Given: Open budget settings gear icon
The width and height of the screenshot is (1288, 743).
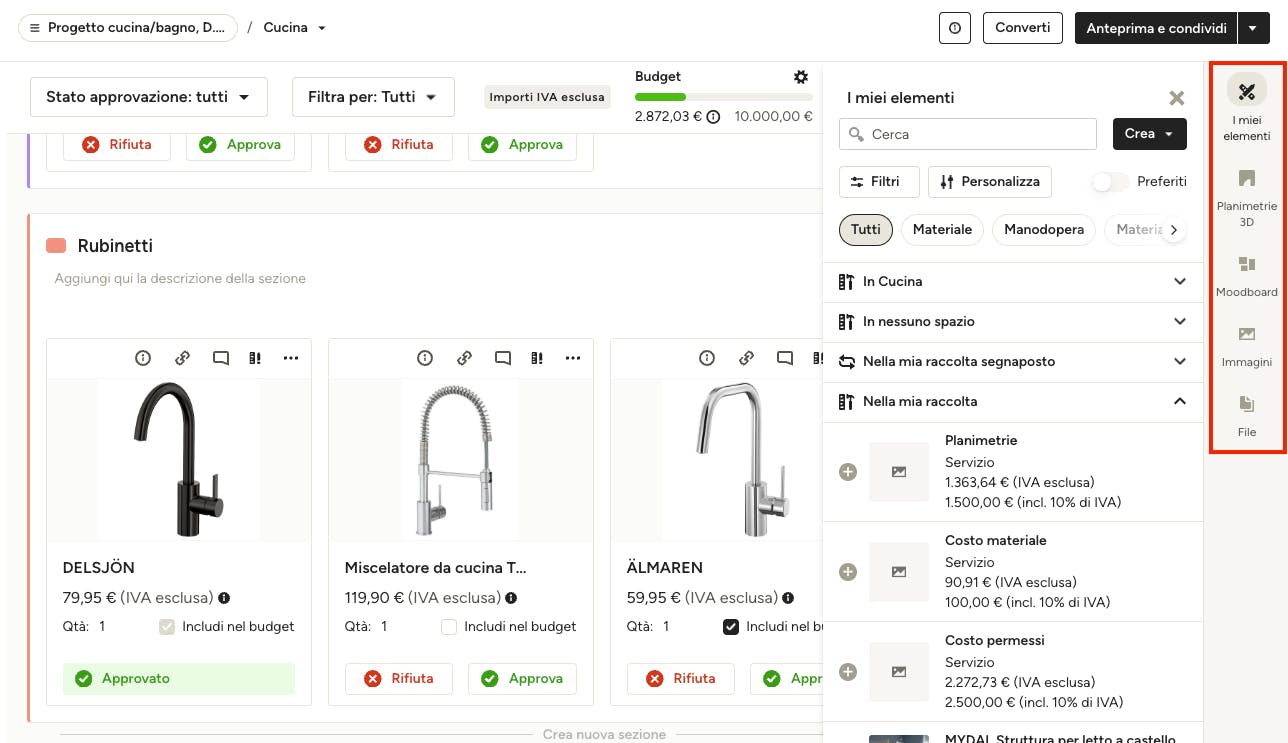Looking at the screenshot, I should 800,77.
